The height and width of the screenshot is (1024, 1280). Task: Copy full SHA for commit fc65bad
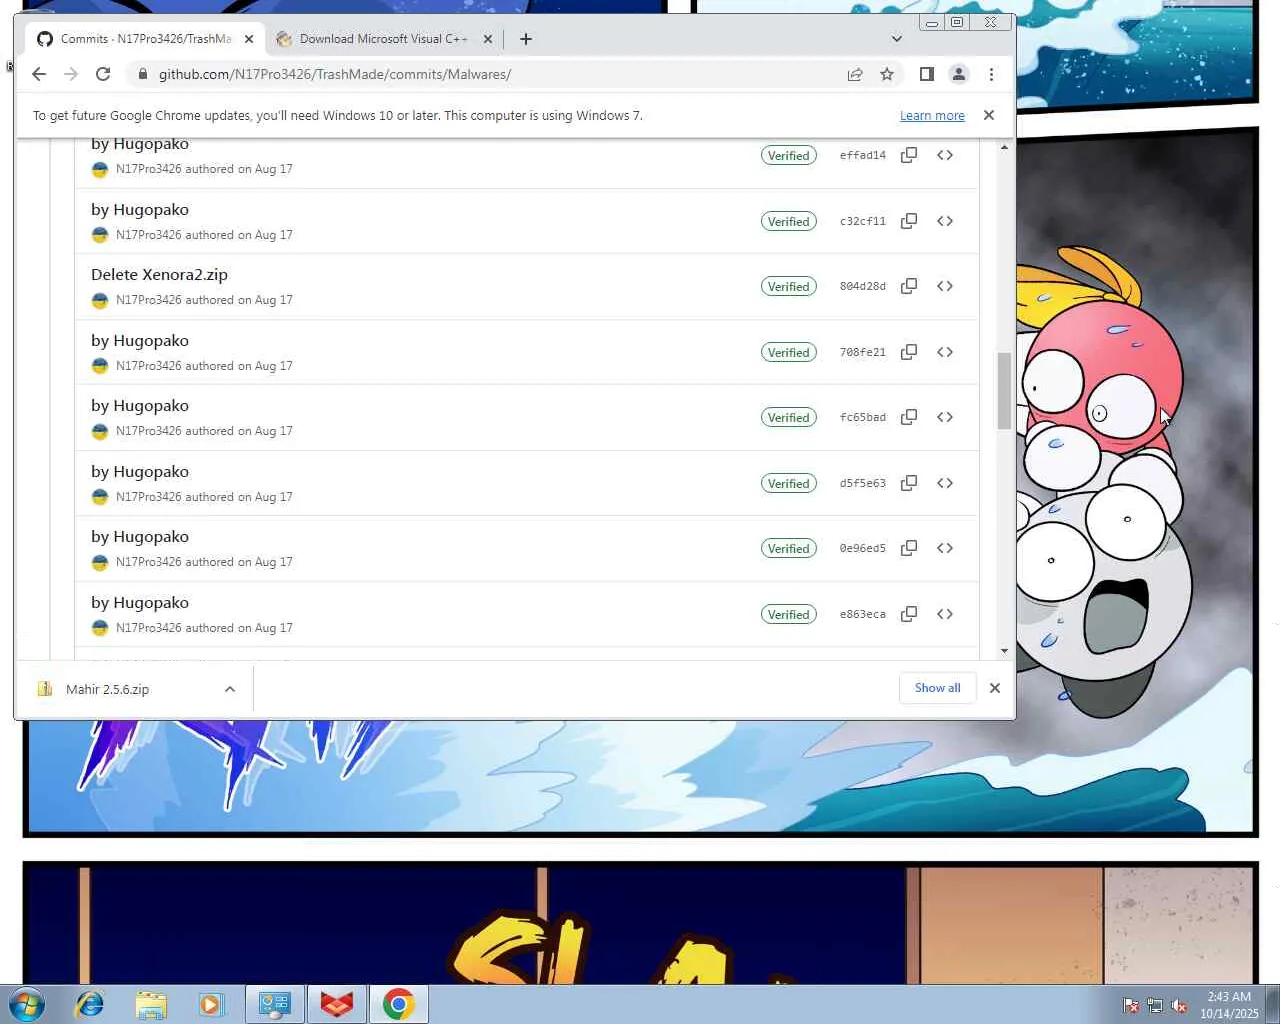click(x=909, y=417)
